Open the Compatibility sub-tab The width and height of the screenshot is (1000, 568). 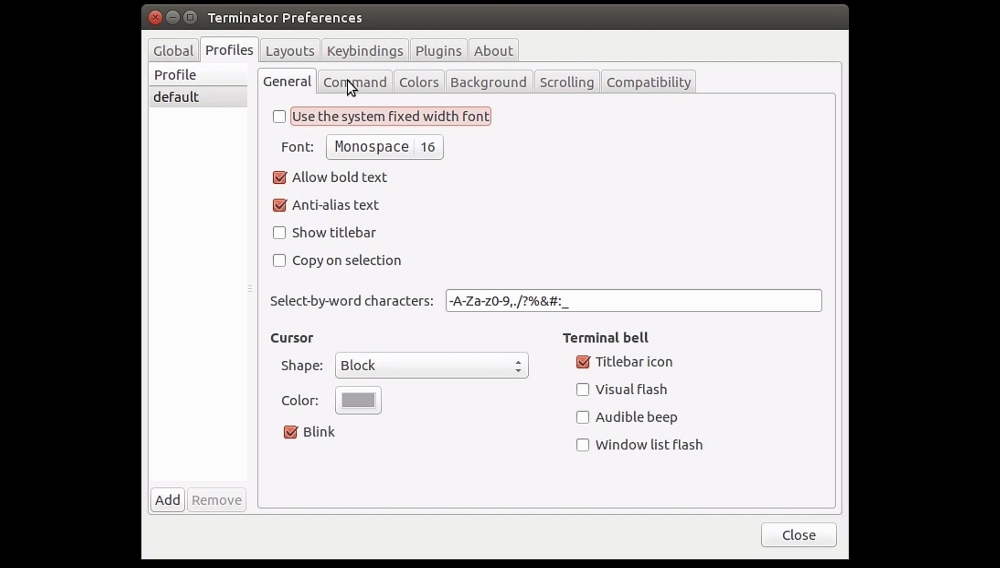tap(649, 82)
